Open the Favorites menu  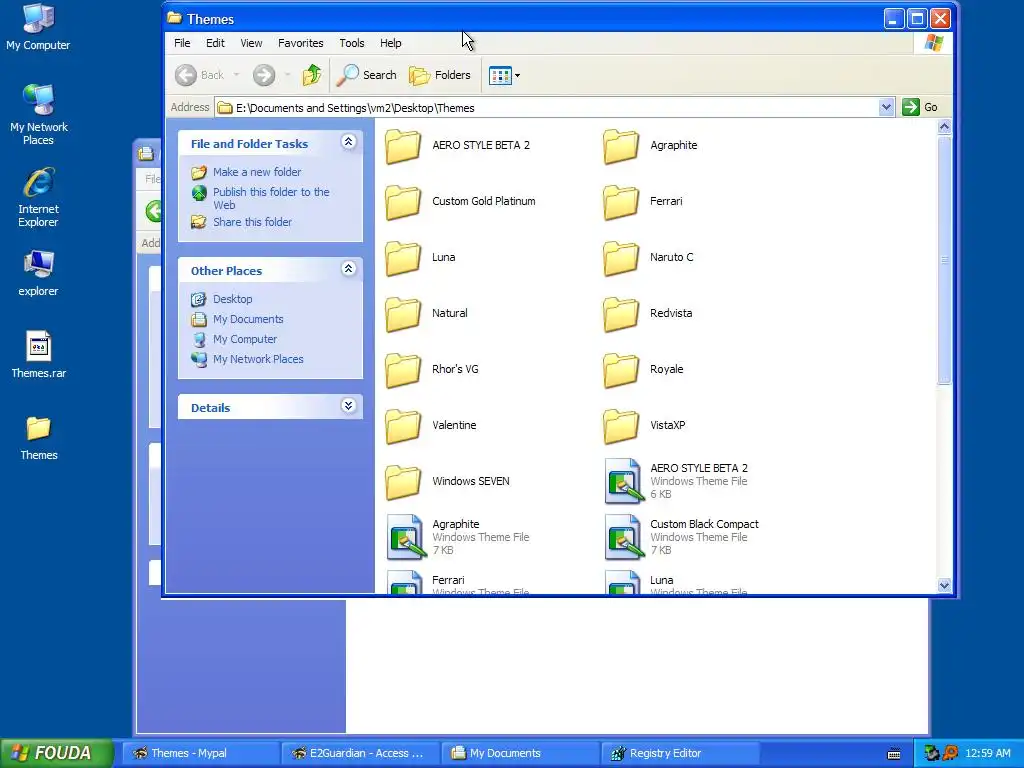pos(300,43)
